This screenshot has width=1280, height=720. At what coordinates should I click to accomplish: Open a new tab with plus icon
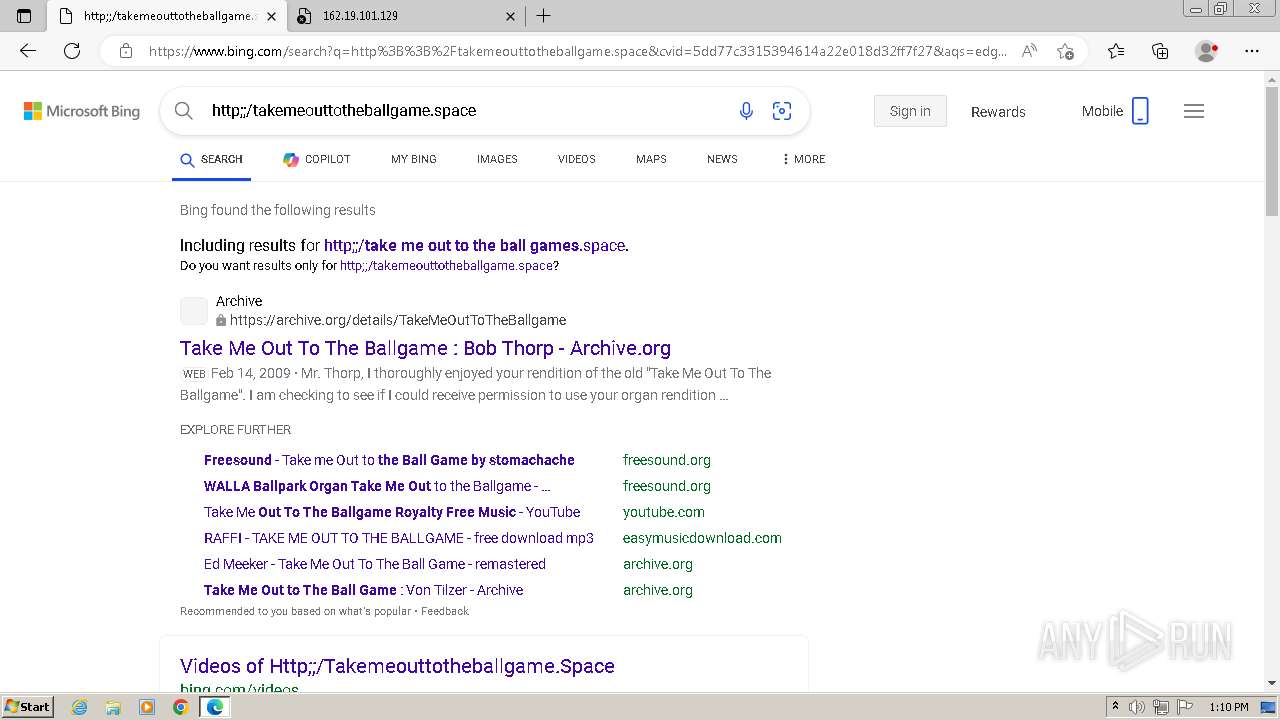pyautogui.click(x=543, y=16)
